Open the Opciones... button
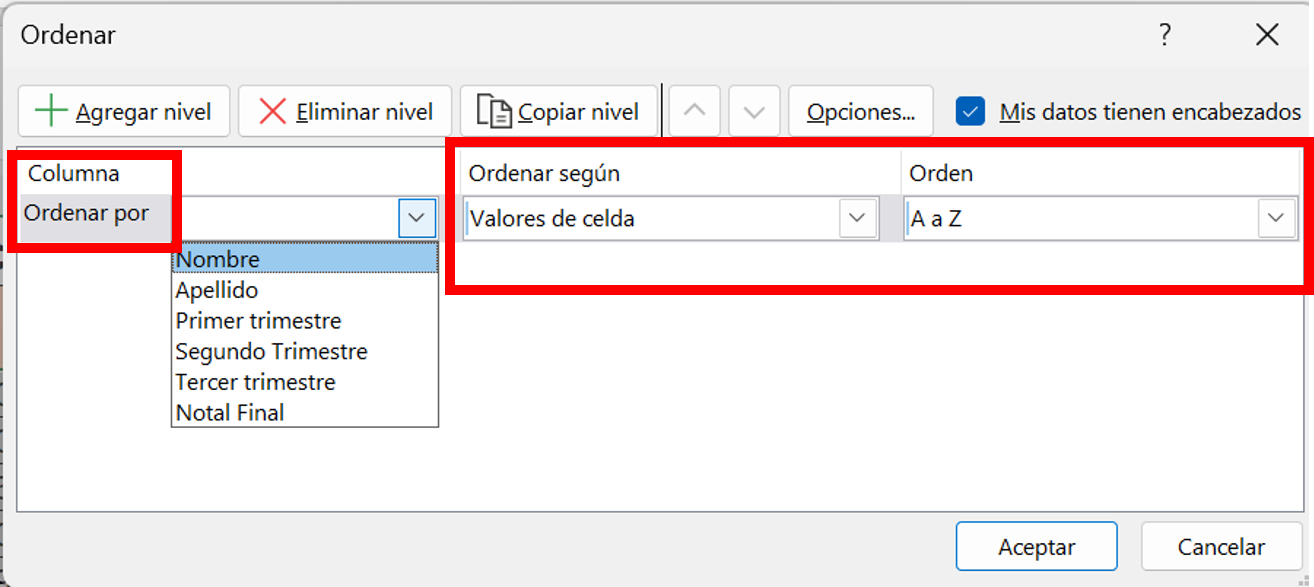 [x=860, y=111]
